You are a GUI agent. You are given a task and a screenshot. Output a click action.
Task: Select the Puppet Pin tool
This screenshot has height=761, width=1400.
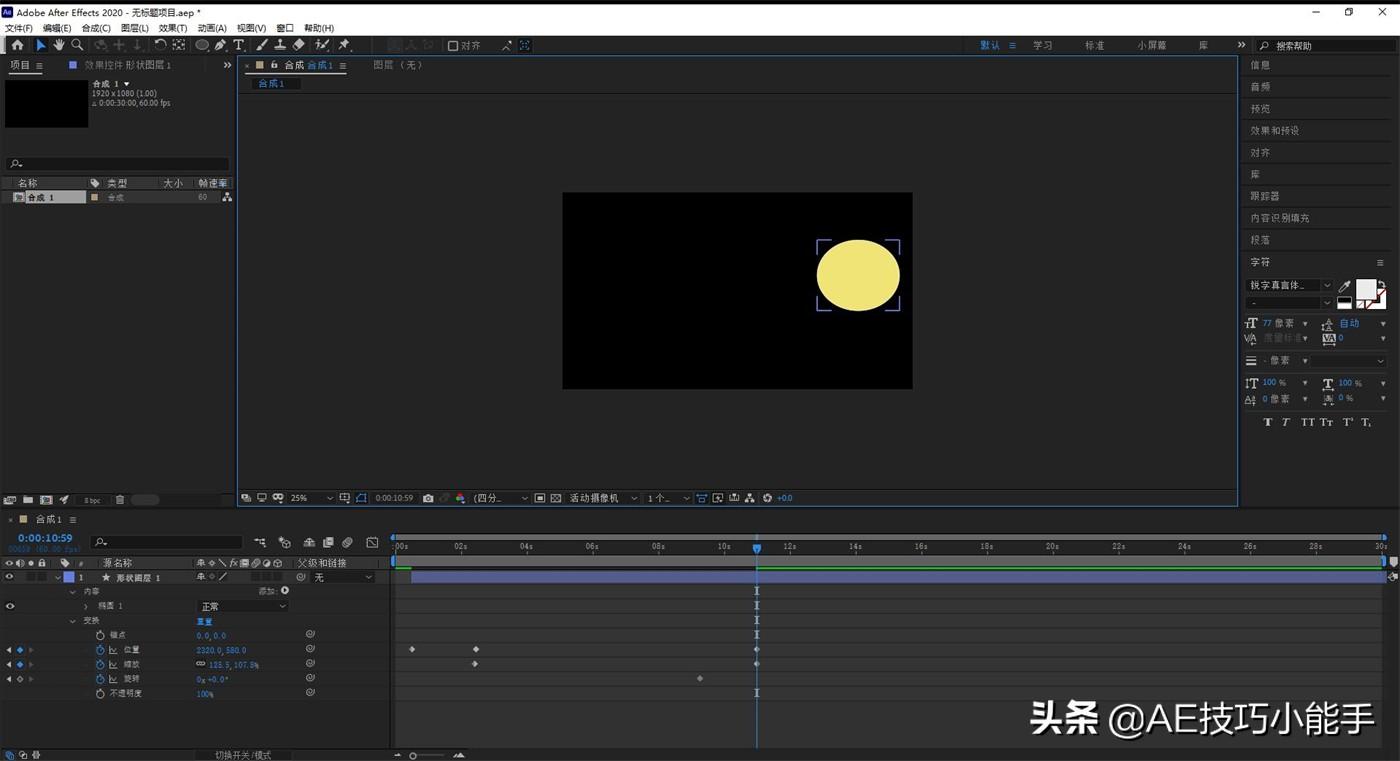[x=344, y=45]
